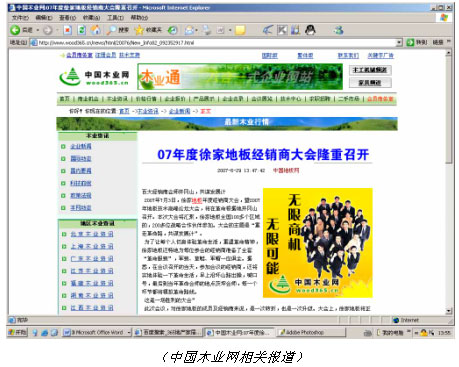459x367 pixels.
Task: Click the green Back arrow button
Action: click(x=15, y=30)
